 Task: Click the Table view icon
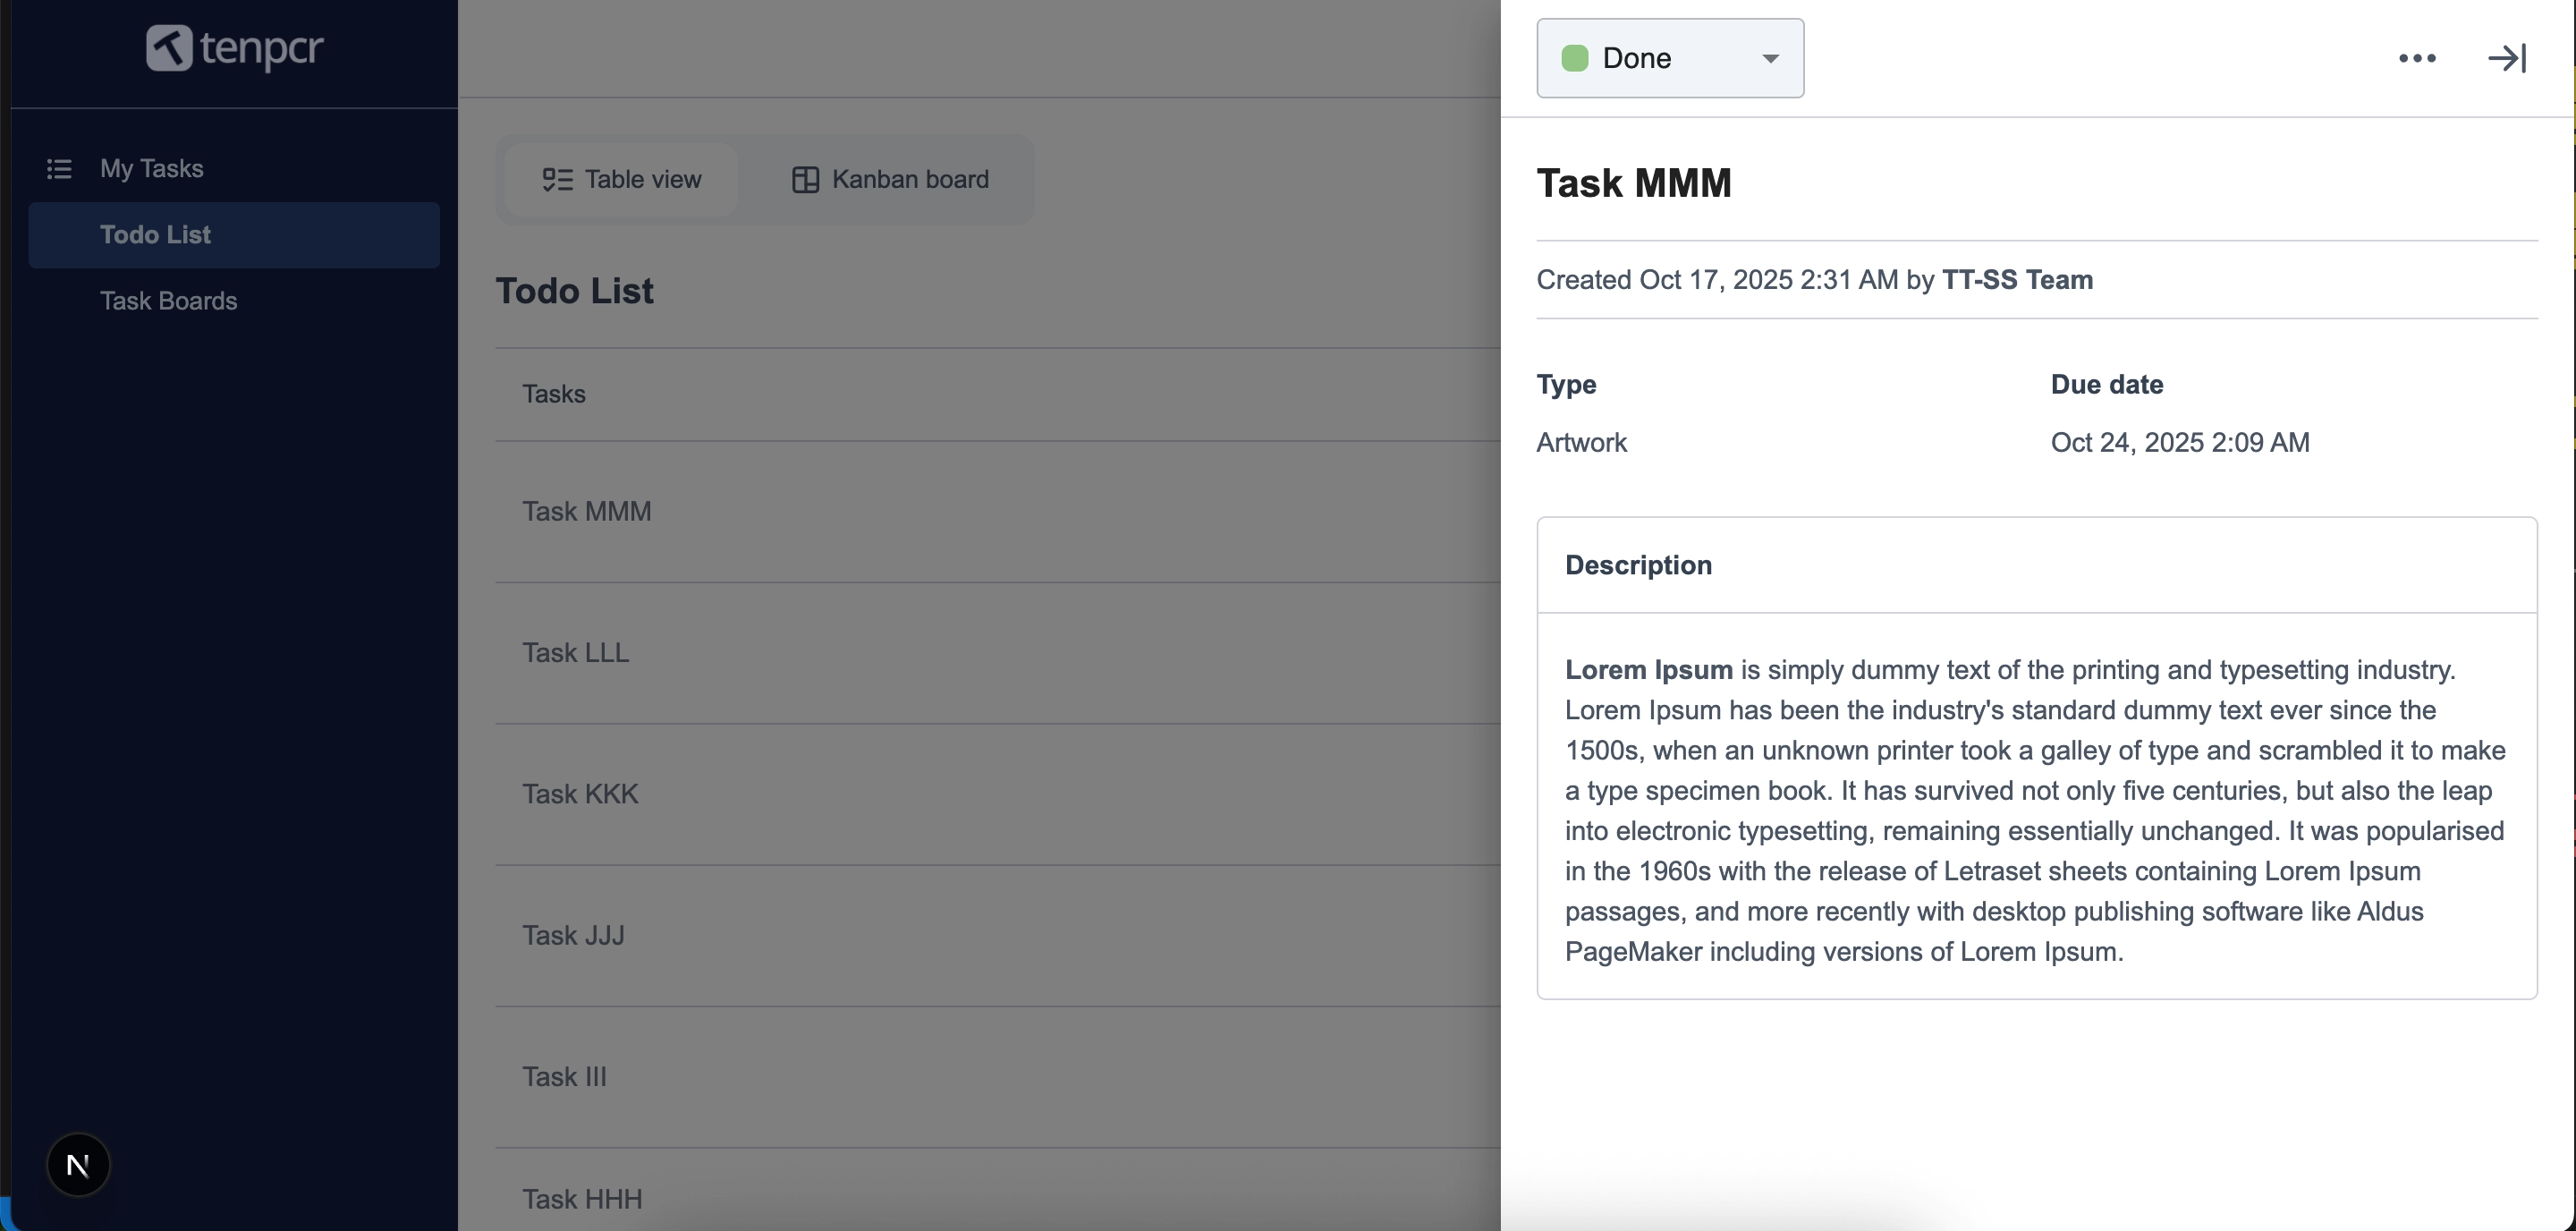click(x=557, y=180)
